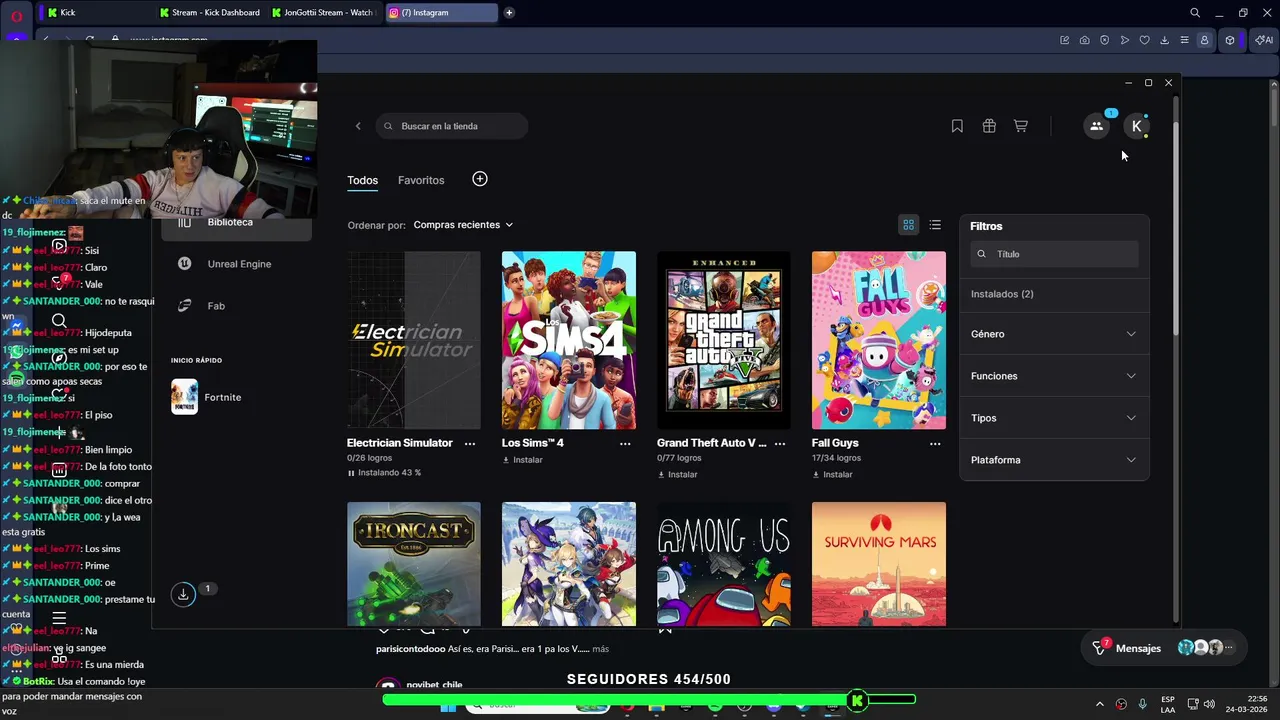The height and width of the screenshot is (720, 1280).
Task: Open taskbar volume control
Action: tap(1208, 704)
